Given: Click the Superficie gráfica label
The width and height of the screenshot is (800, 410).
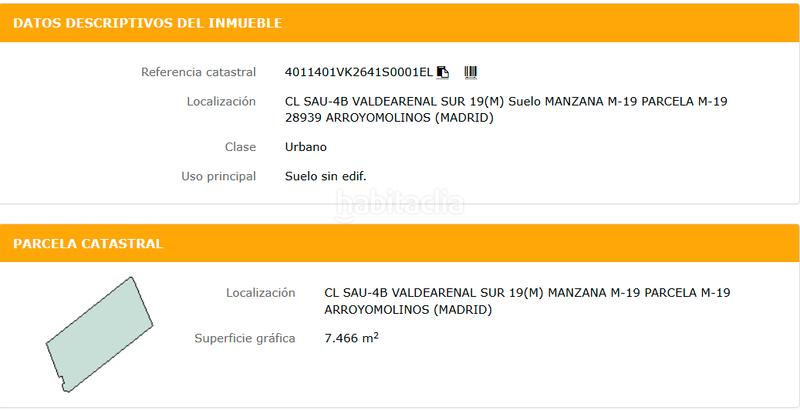Looking at the screenshot, I should (x=245, y=338).
